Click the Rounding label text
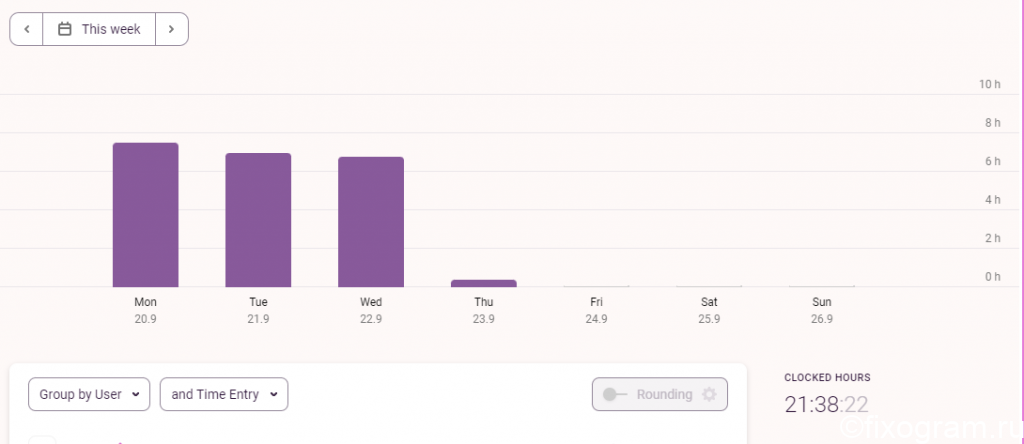 [x=664, y=394]
